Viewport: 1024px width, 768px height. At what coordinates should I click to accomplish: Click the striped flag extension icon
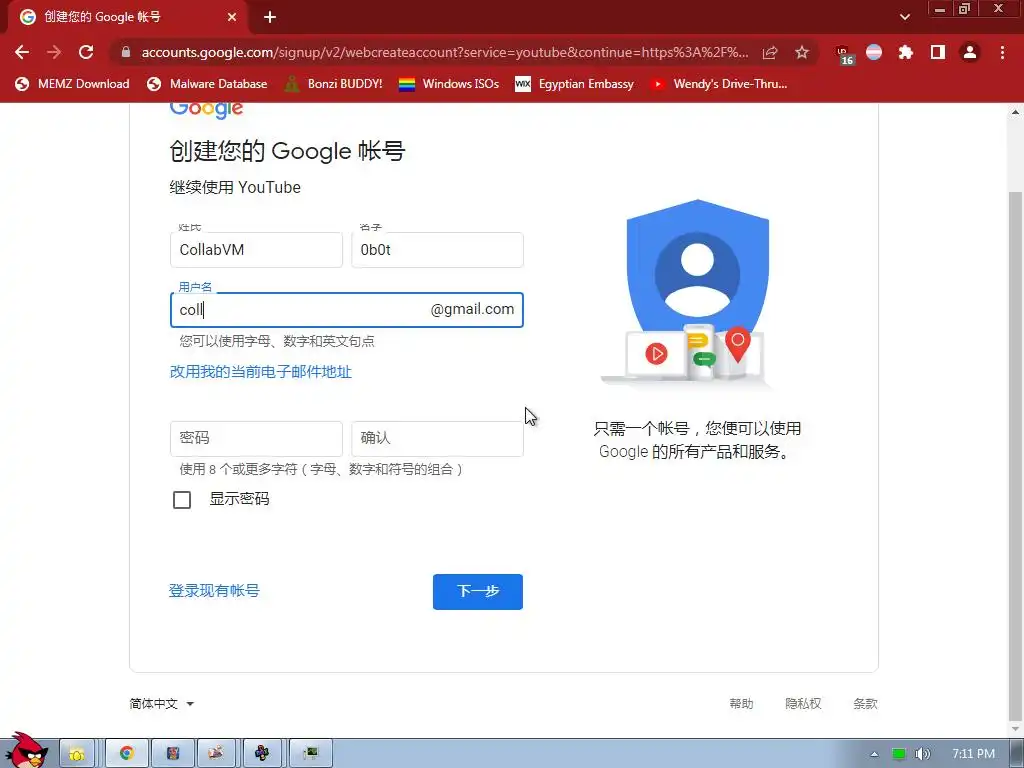click(x=874, y=52)
